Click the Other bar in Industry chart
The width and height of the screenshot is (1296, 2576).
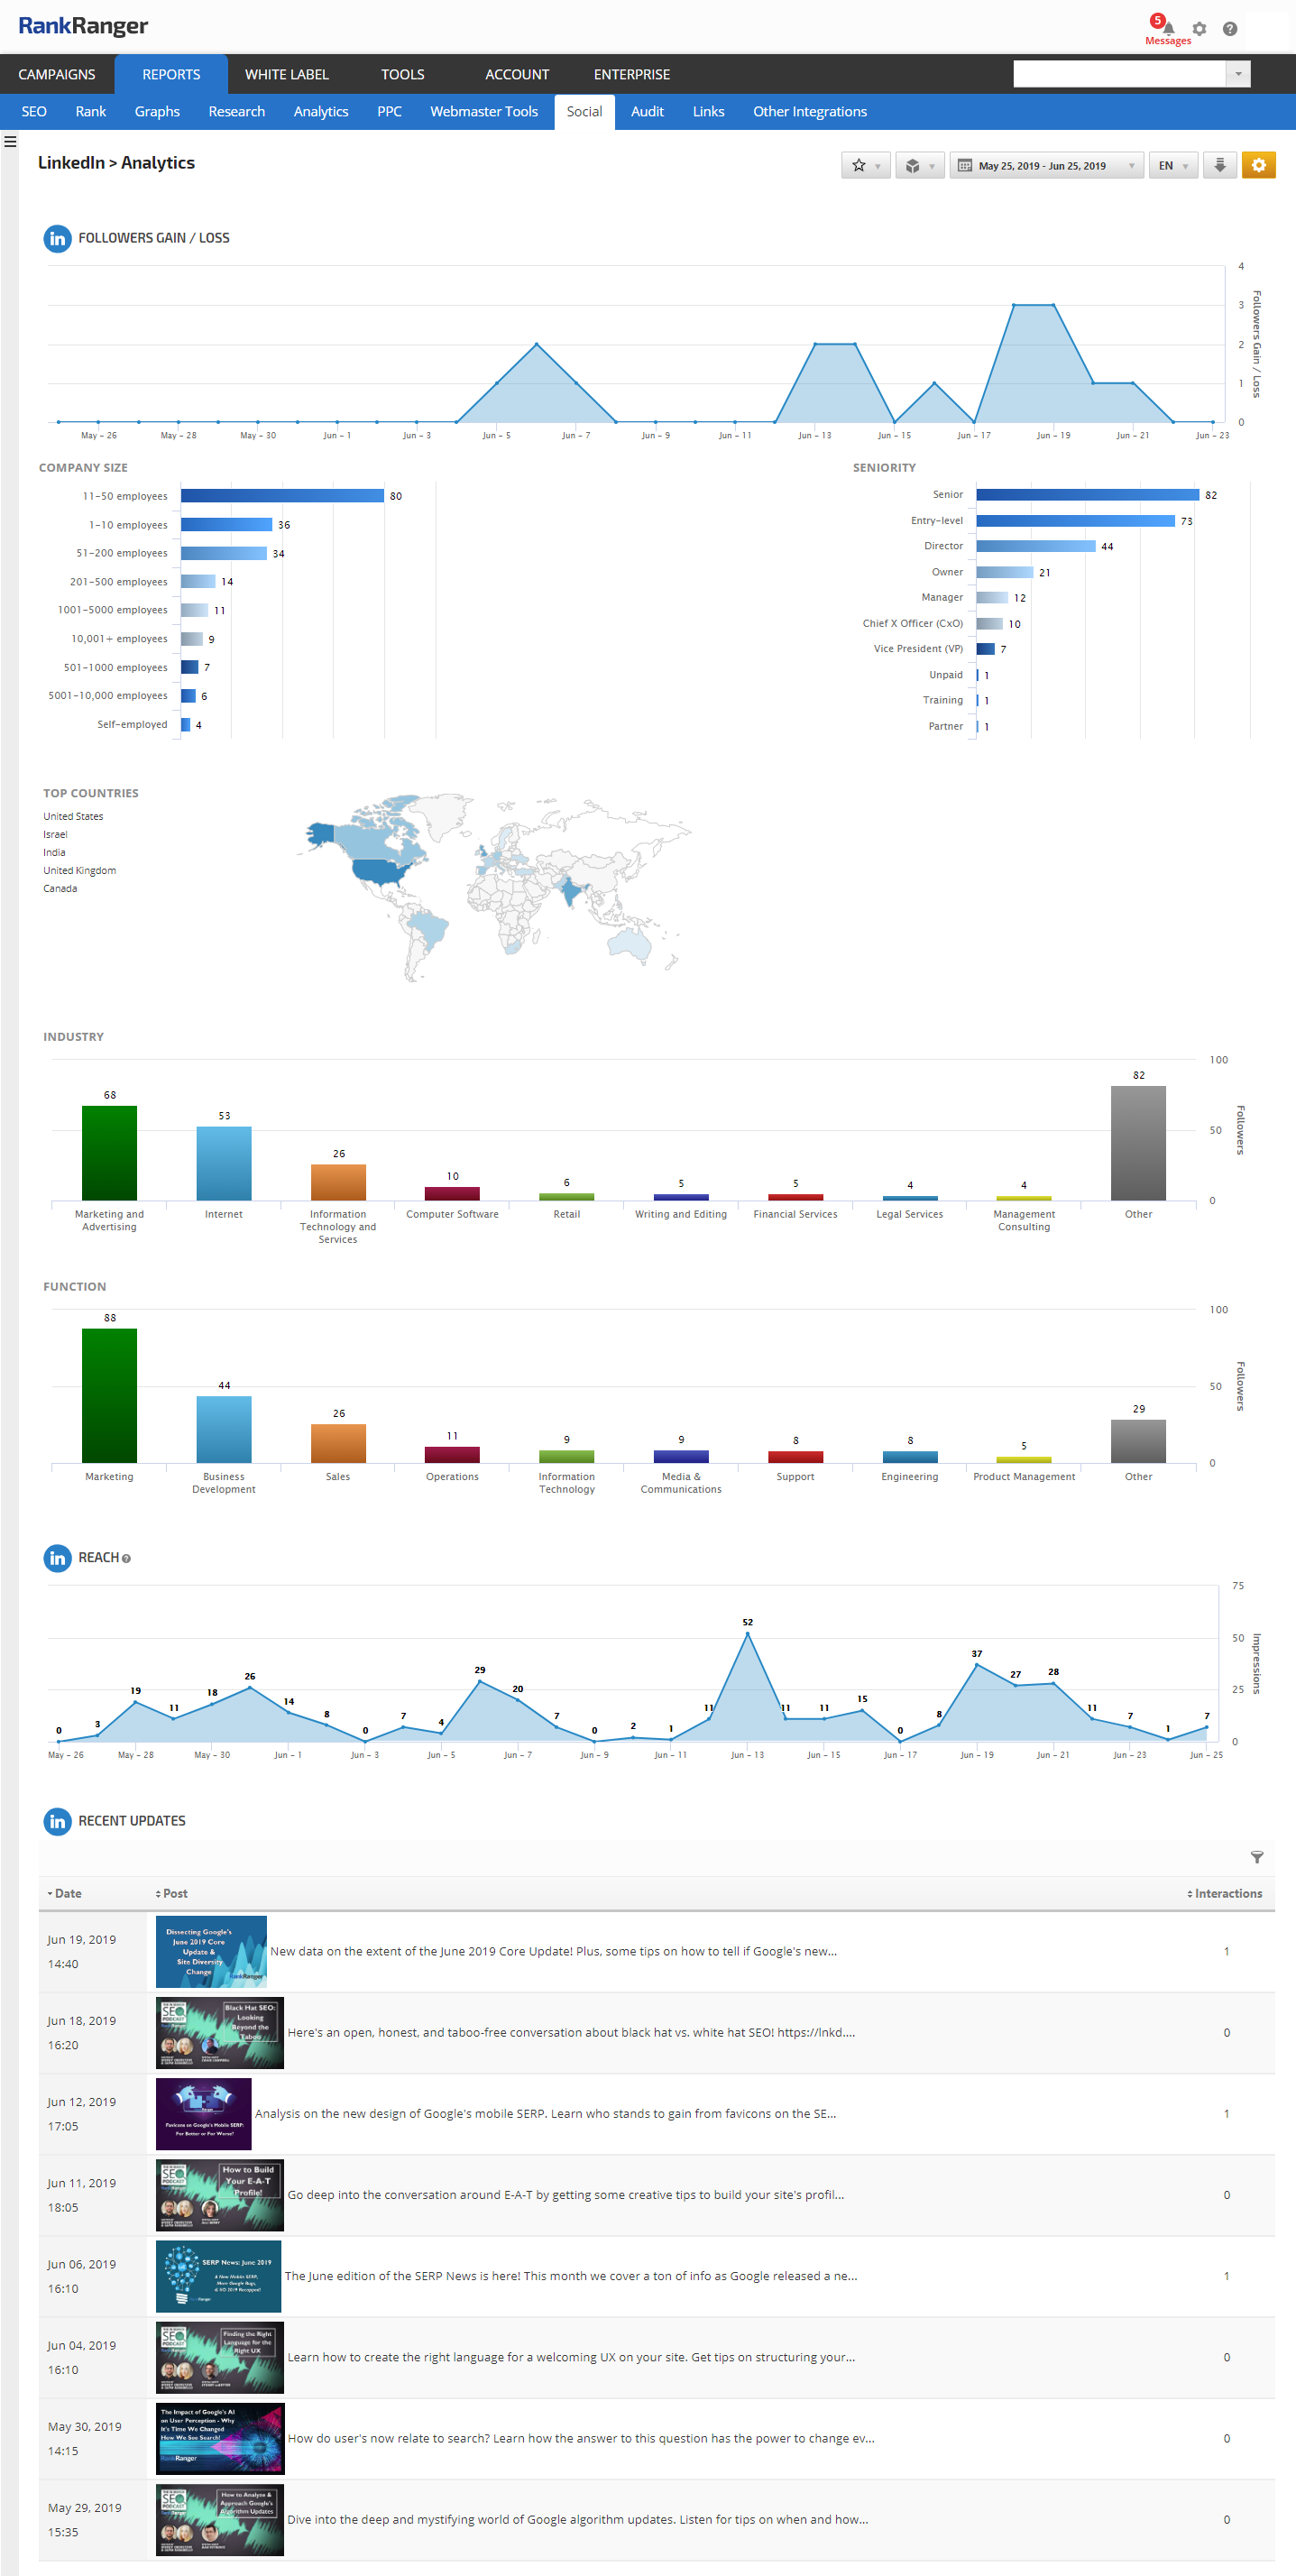click(1138, 1143)
